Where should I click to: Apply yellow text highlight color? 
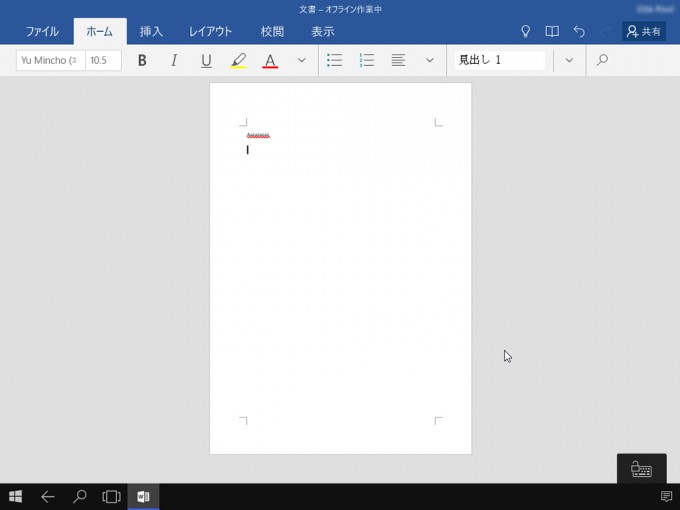(x=238, y=60)
